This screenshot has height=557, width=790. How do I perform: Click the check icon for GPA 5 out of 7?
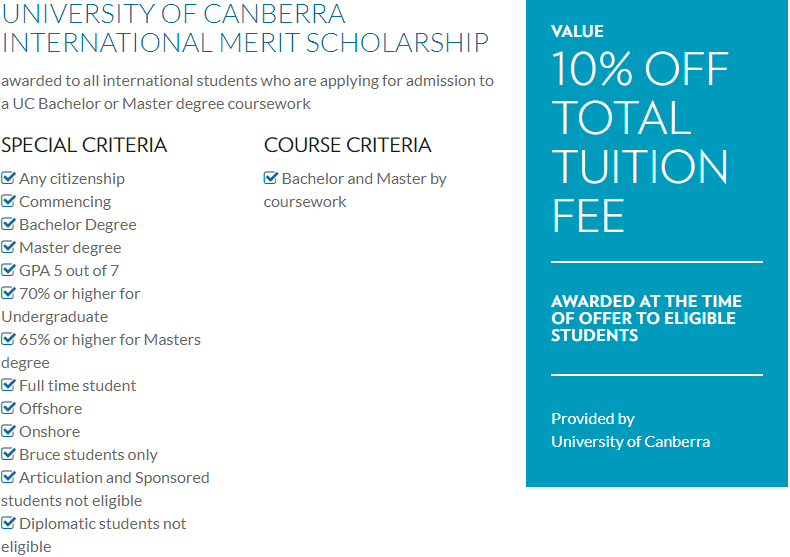point(8,270)
